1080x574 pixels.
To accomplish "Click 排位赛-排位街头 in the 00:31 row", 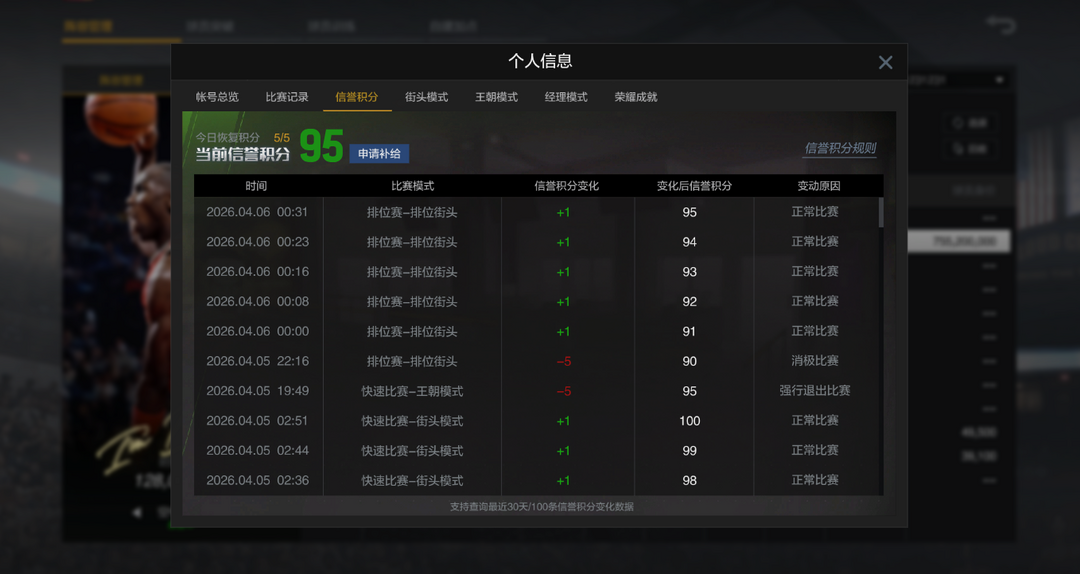I will coord(412,212).
